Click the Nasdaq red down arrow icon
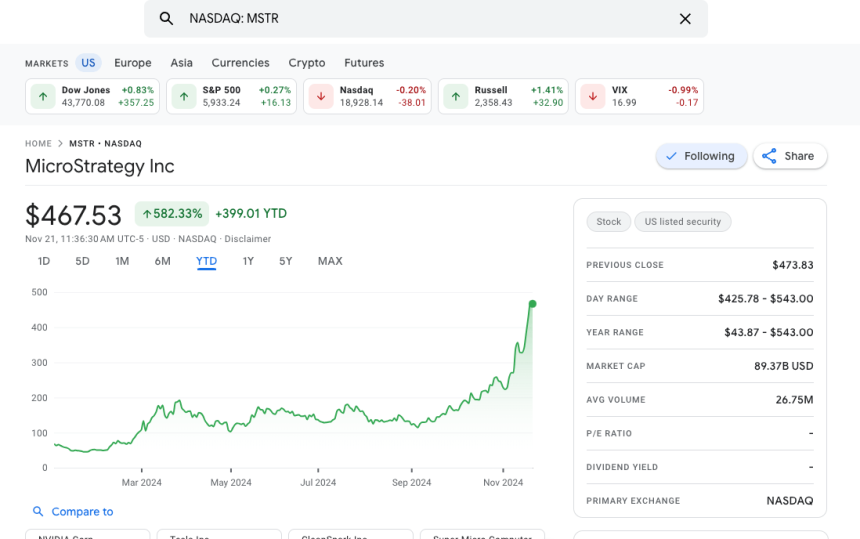 321,97
